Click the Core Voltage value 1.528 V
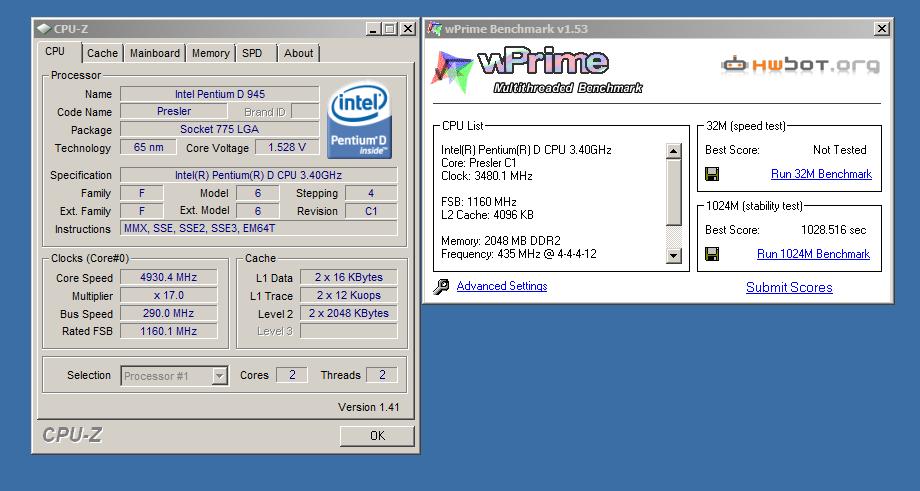The image size is (920, 491). tap(287, 147)
